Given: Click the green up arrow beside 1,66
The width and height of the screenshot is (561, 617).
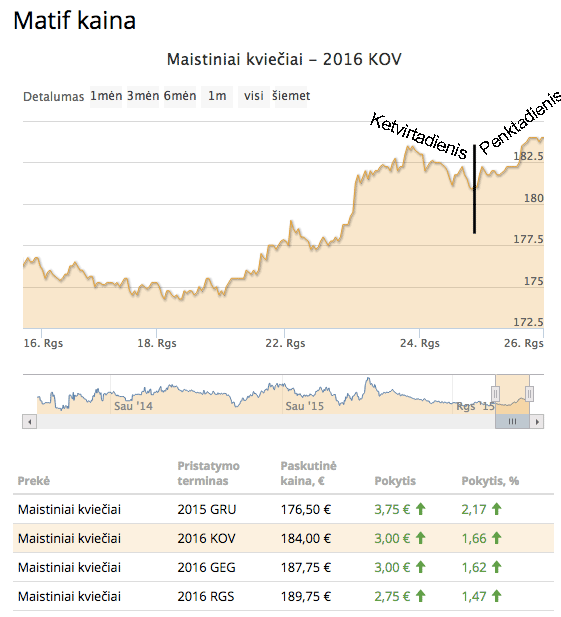Looking at the screenshot, I should (496, 538).
